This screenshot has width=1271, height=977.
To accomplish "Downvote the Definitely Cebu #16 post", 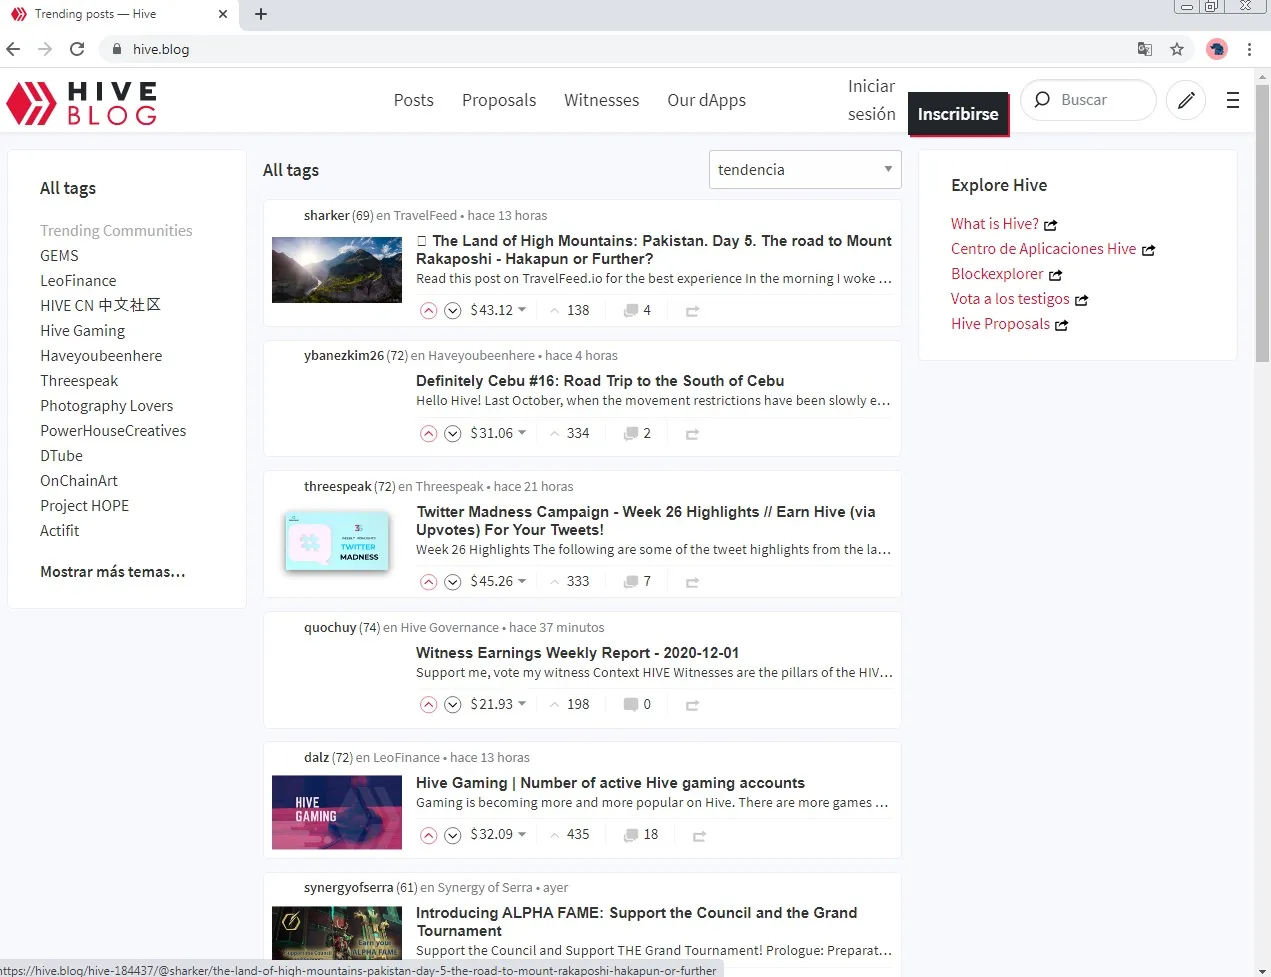I will pos(452,433).
